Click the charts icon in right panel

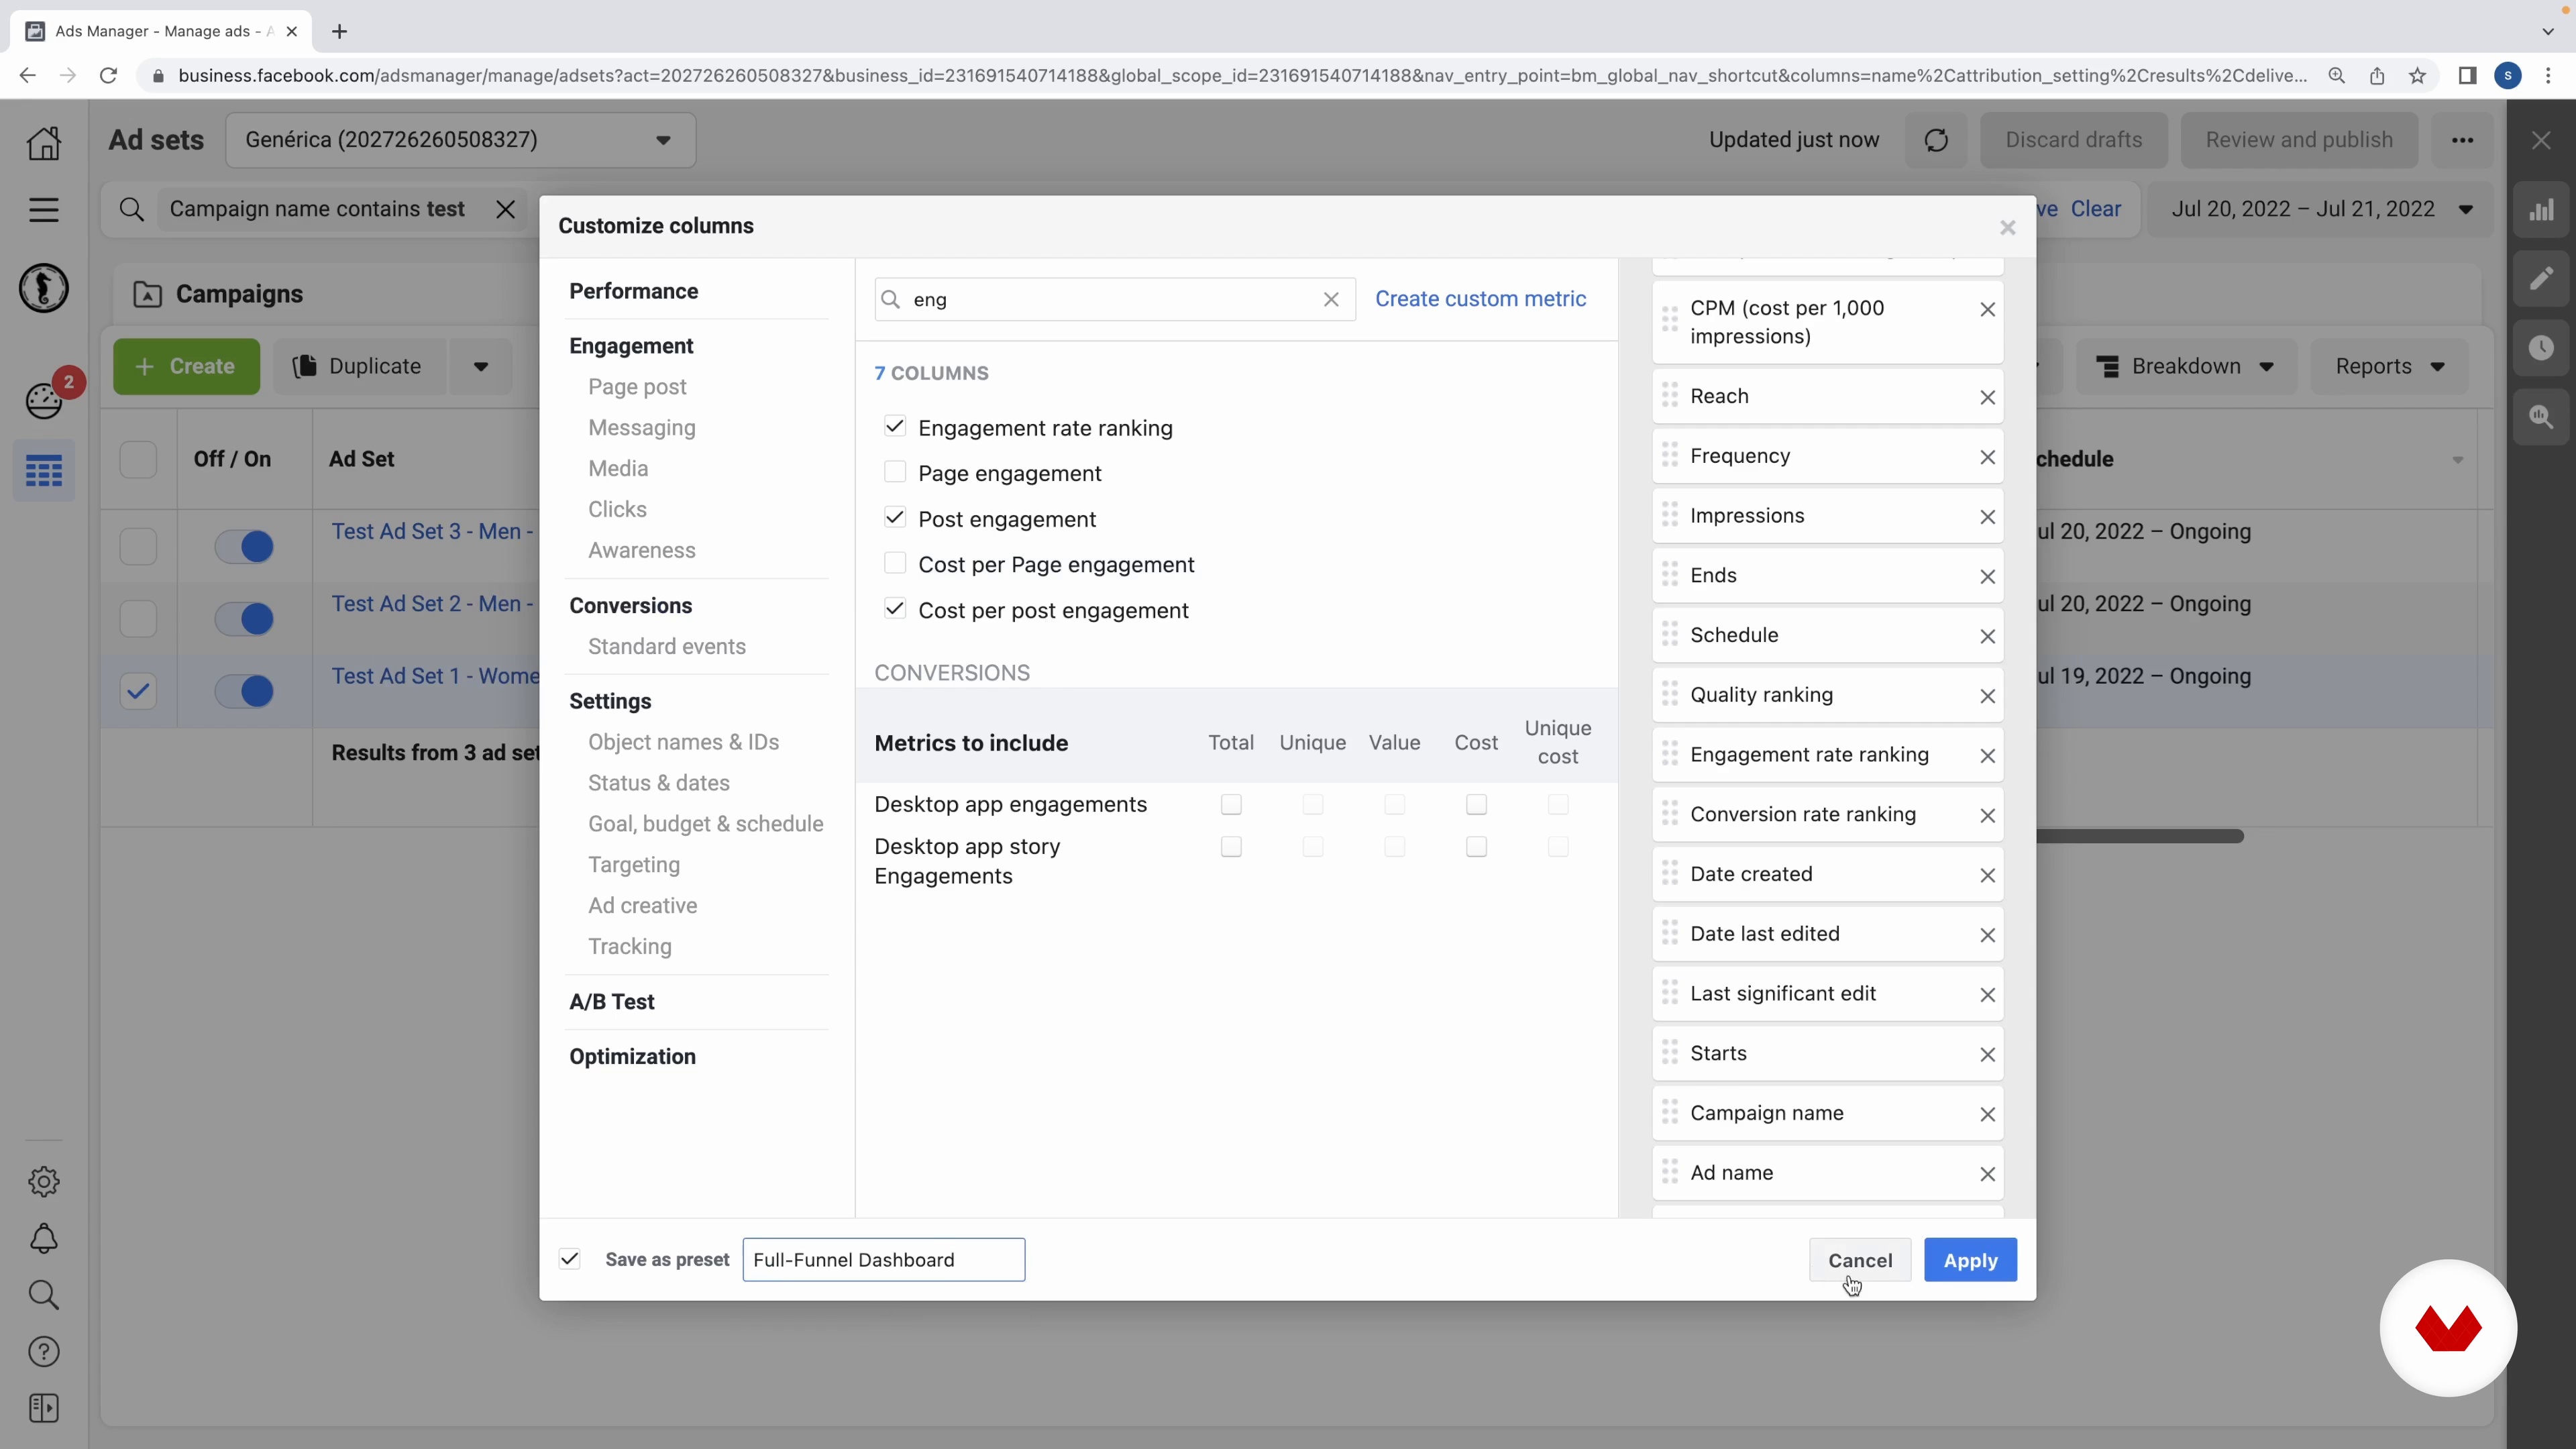coord(2541,210)
